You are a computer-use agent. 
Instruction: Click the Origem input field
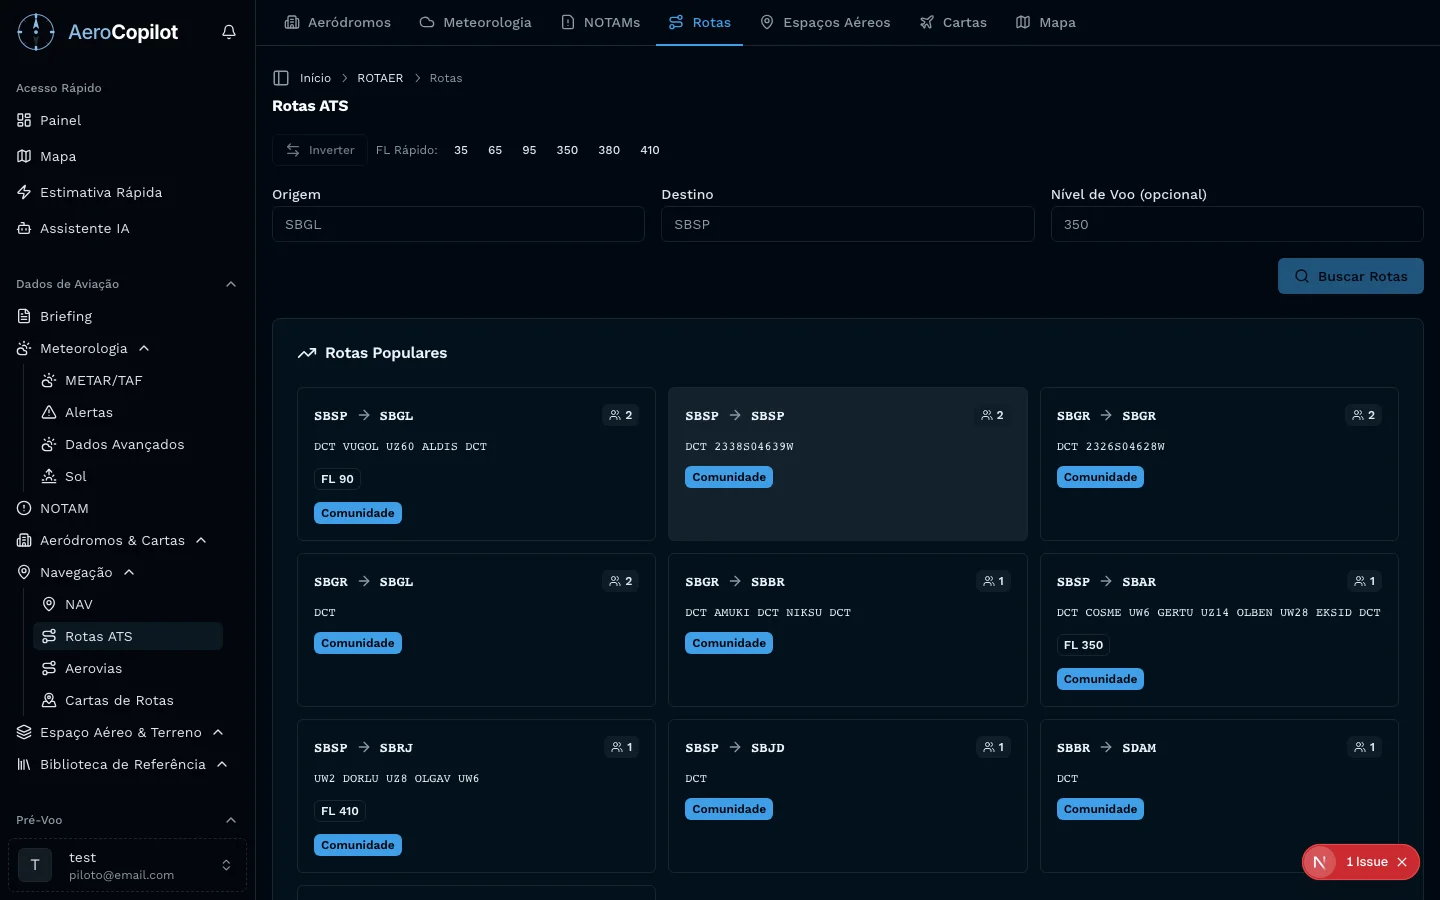[458, 224]
